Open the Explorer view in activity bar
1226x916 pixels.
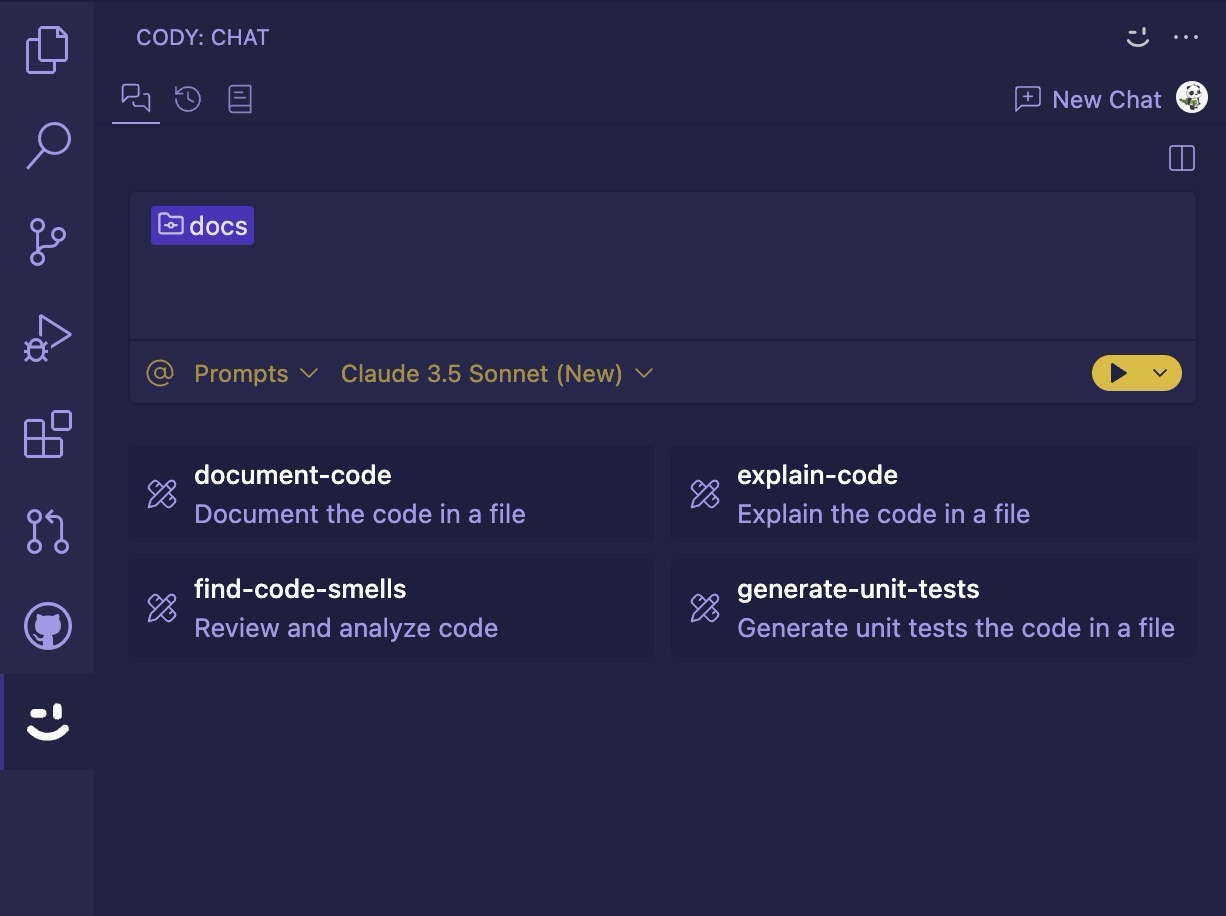pos(47,50)
